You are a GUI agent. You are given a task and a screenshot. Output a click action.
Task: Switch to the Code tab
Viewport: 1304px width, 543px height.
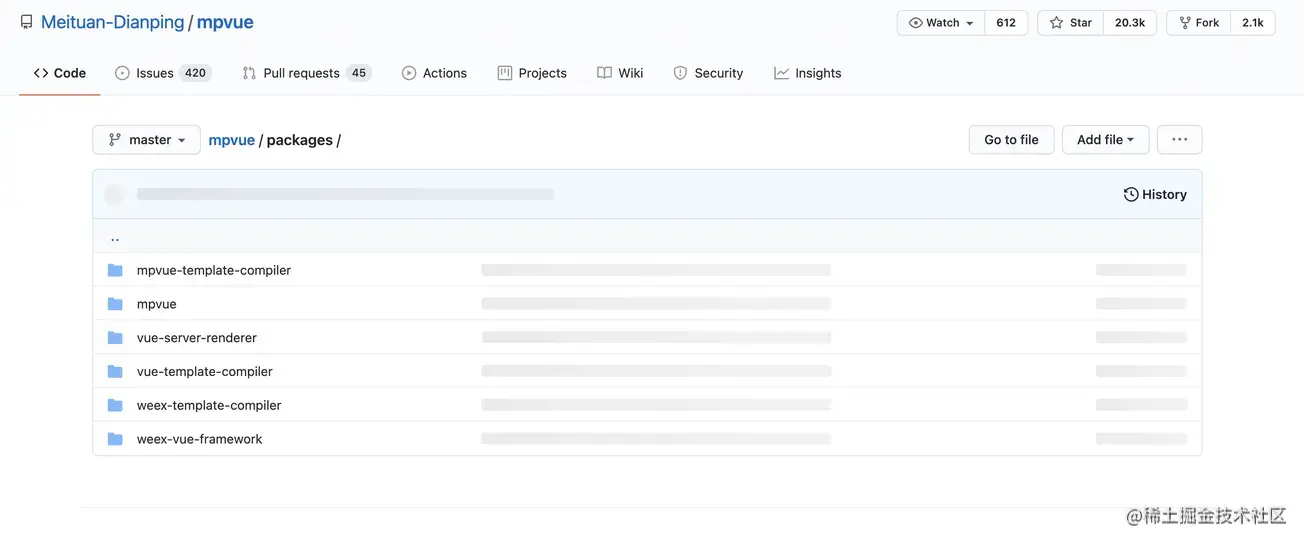tap(60, 73)
